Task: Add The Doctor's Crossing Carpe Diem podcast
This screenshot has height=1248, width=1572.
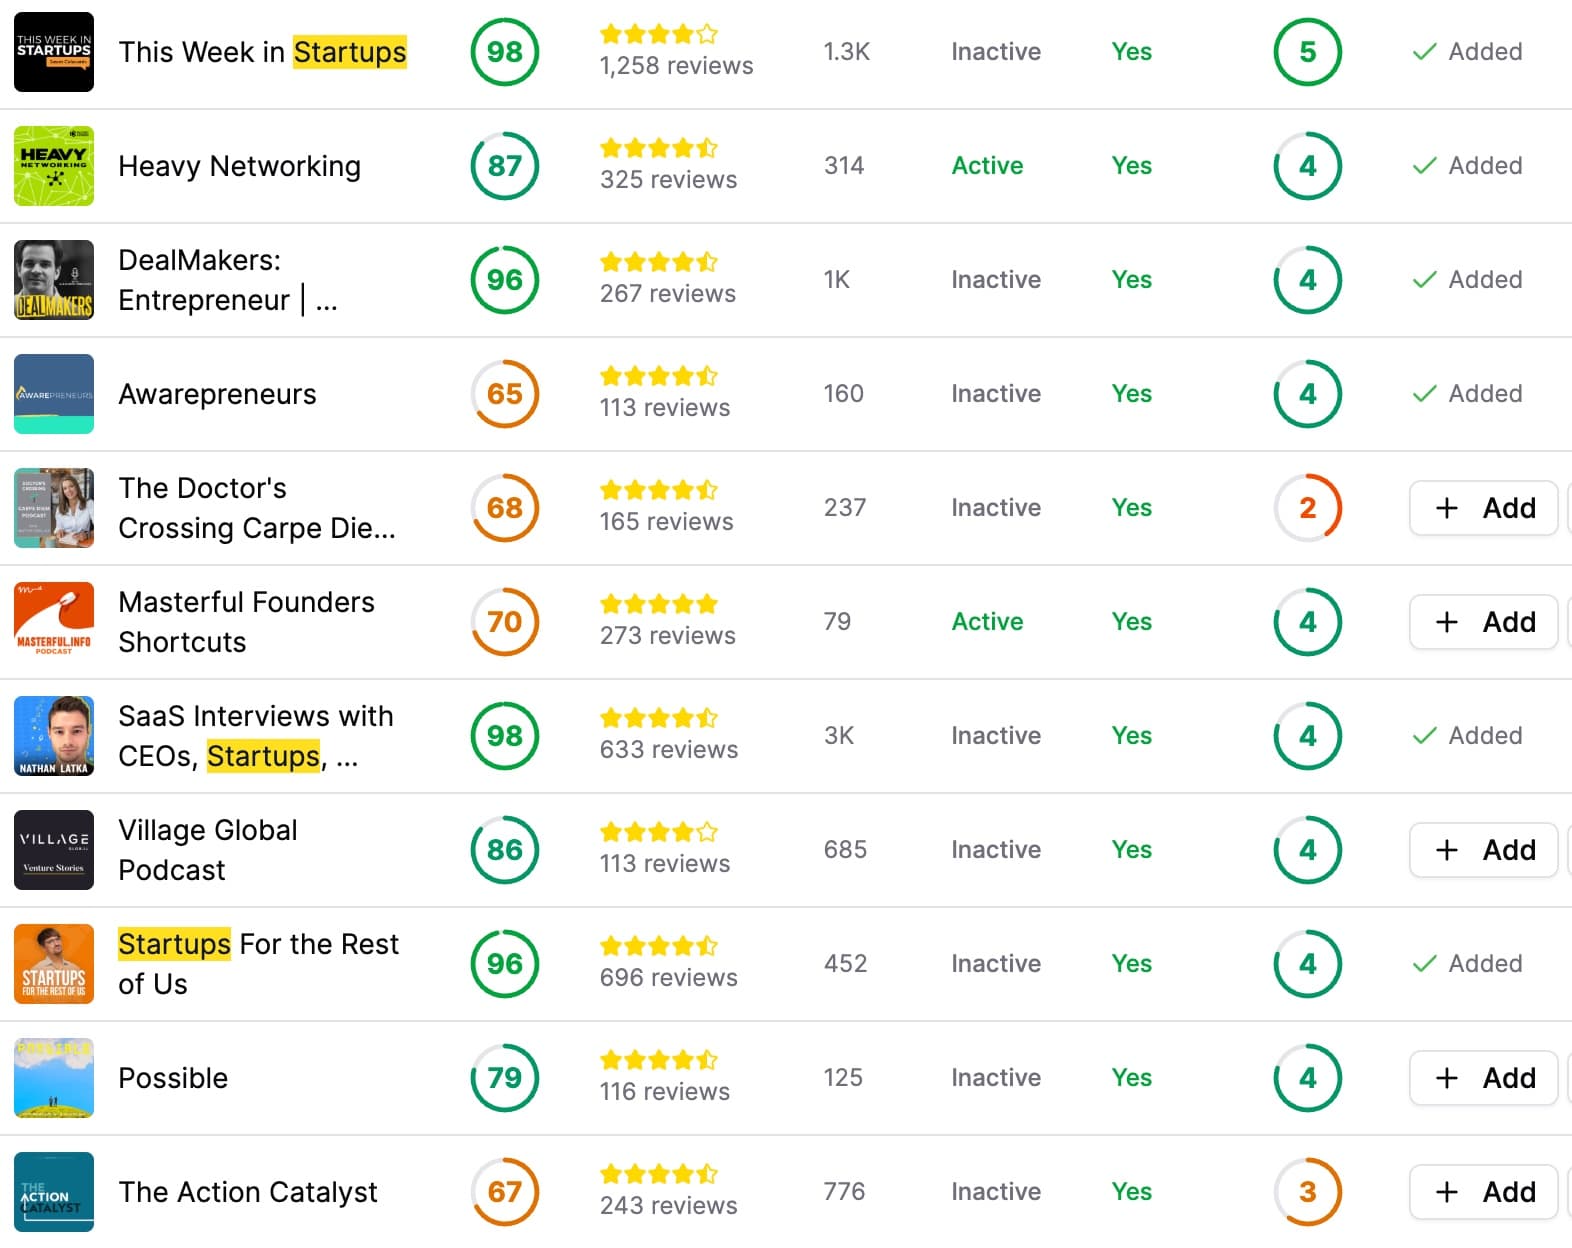Action: click(x=1484, y=508)
